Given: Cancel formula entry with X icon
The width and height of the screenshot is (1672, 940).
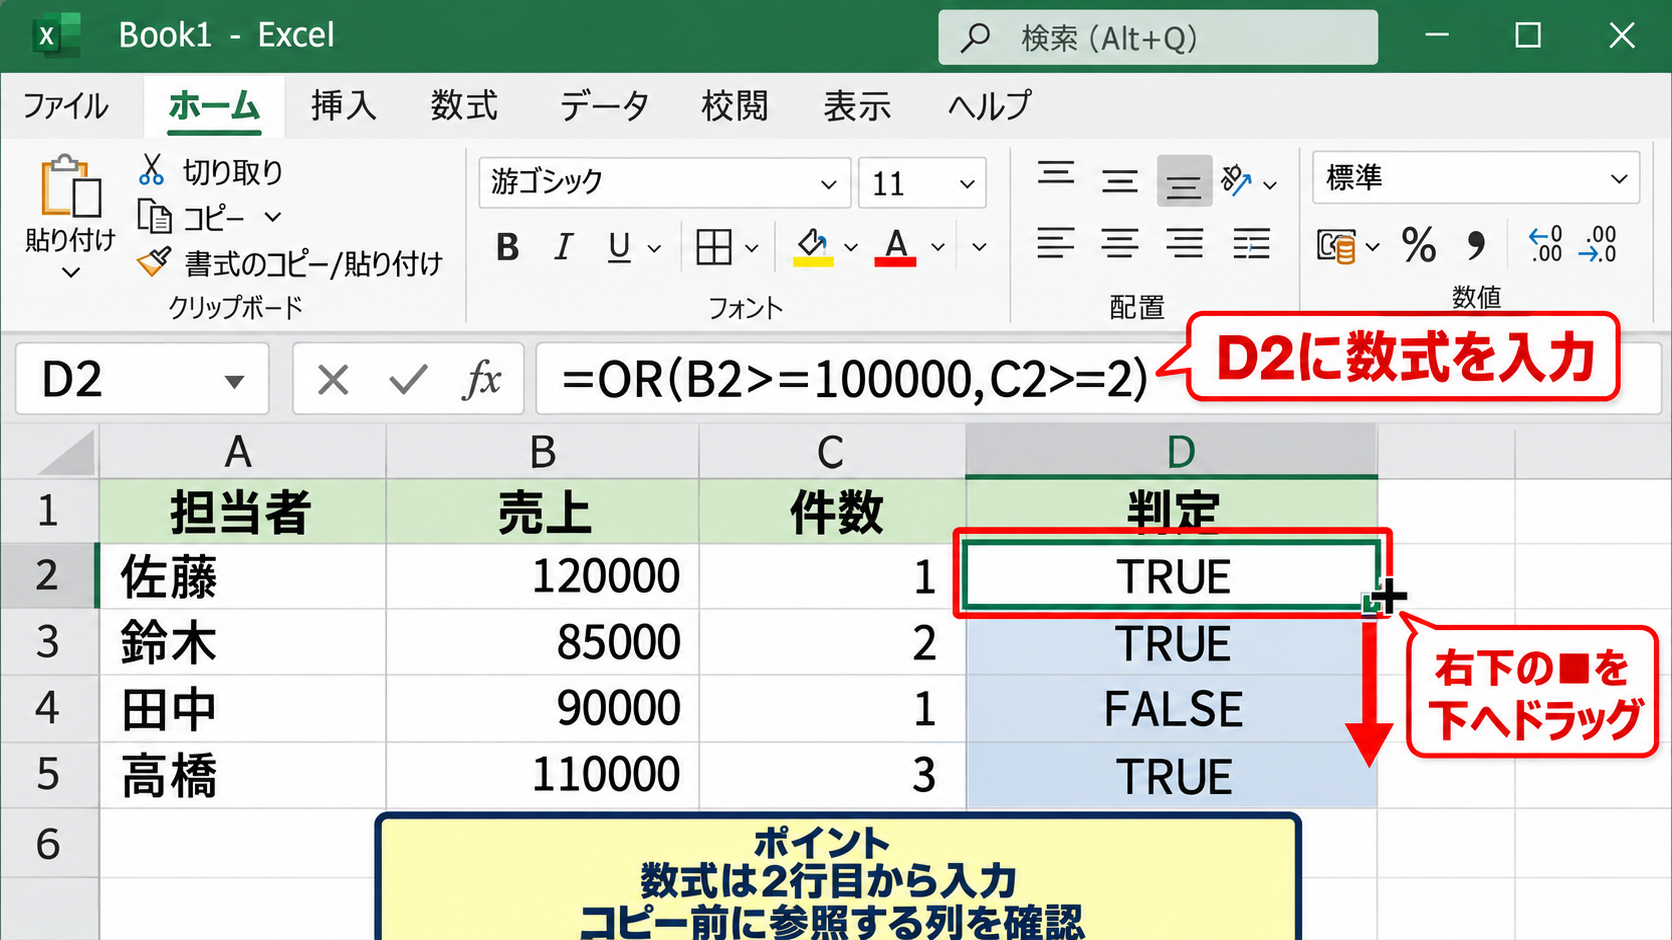Looking at the screenshot, I should tap(333, 380).
